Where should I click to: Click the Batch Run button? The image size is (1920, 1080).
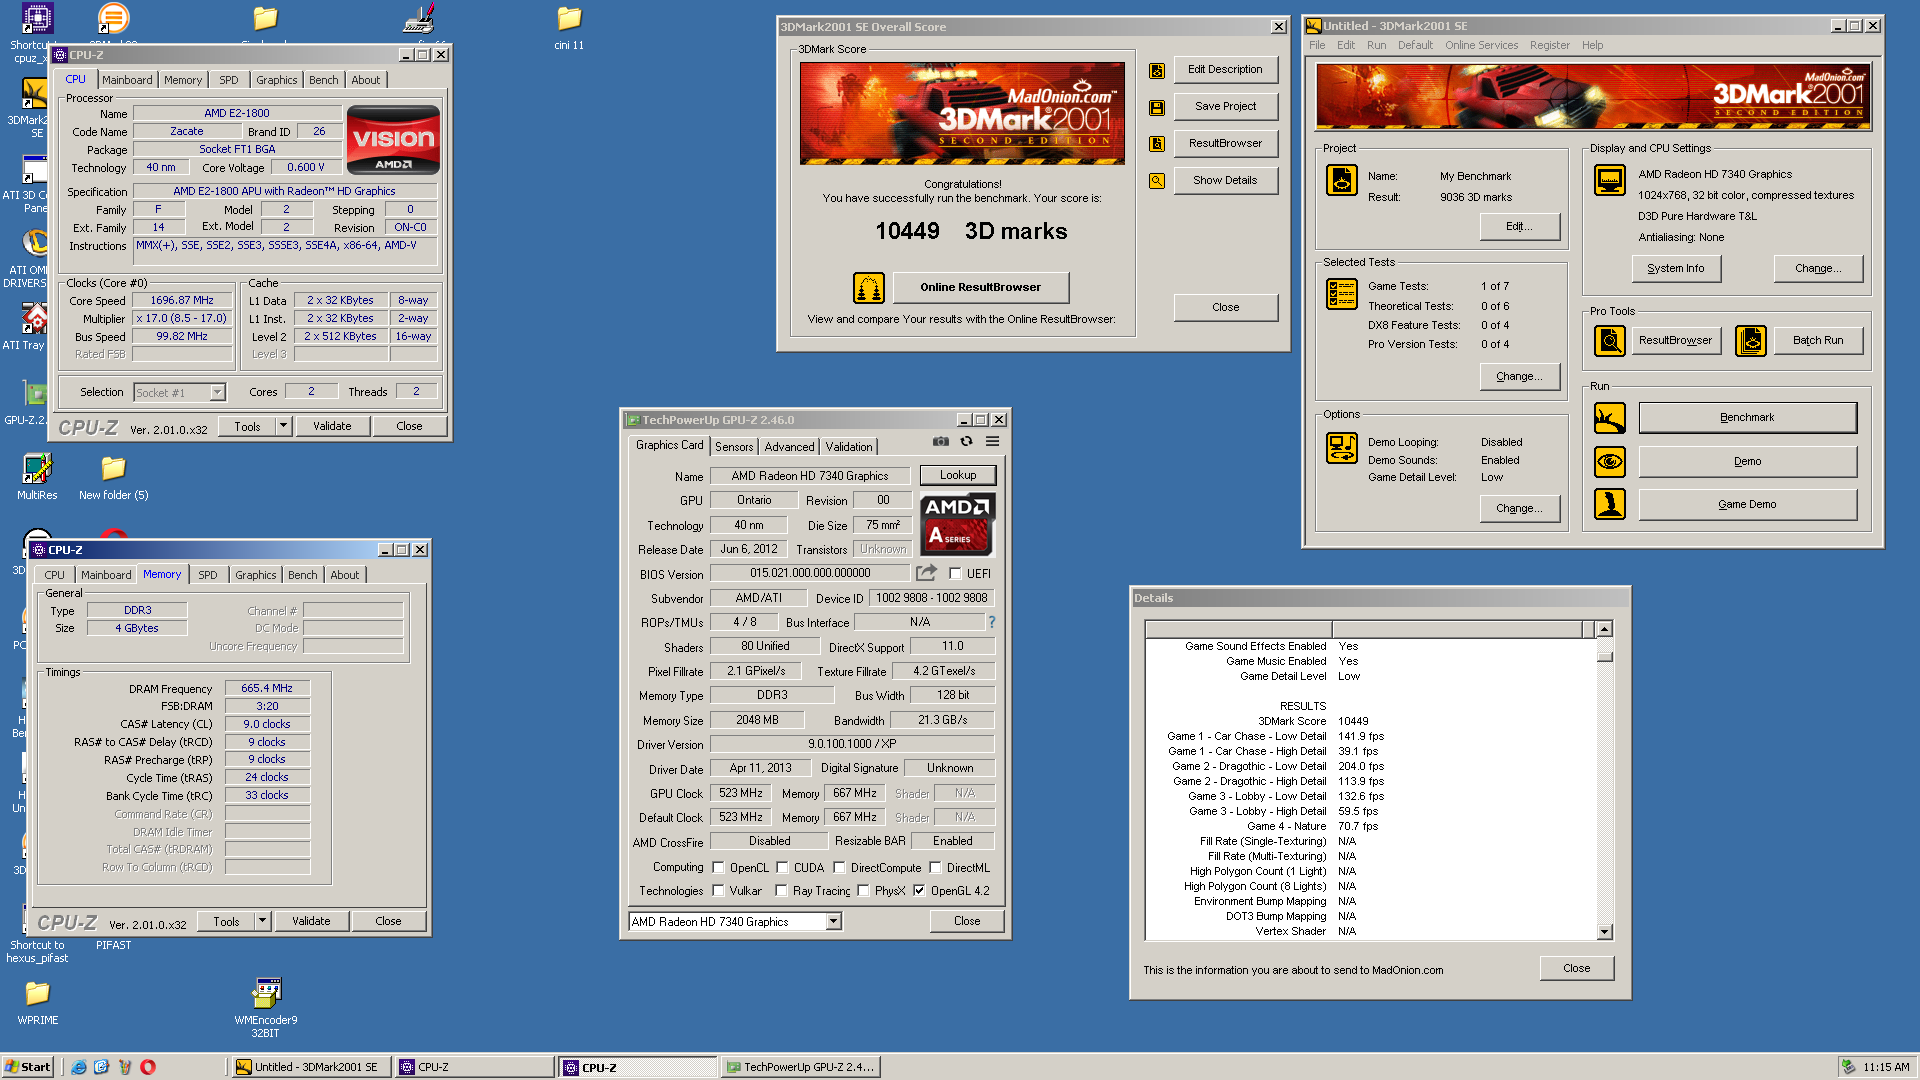coord(1818,341)
